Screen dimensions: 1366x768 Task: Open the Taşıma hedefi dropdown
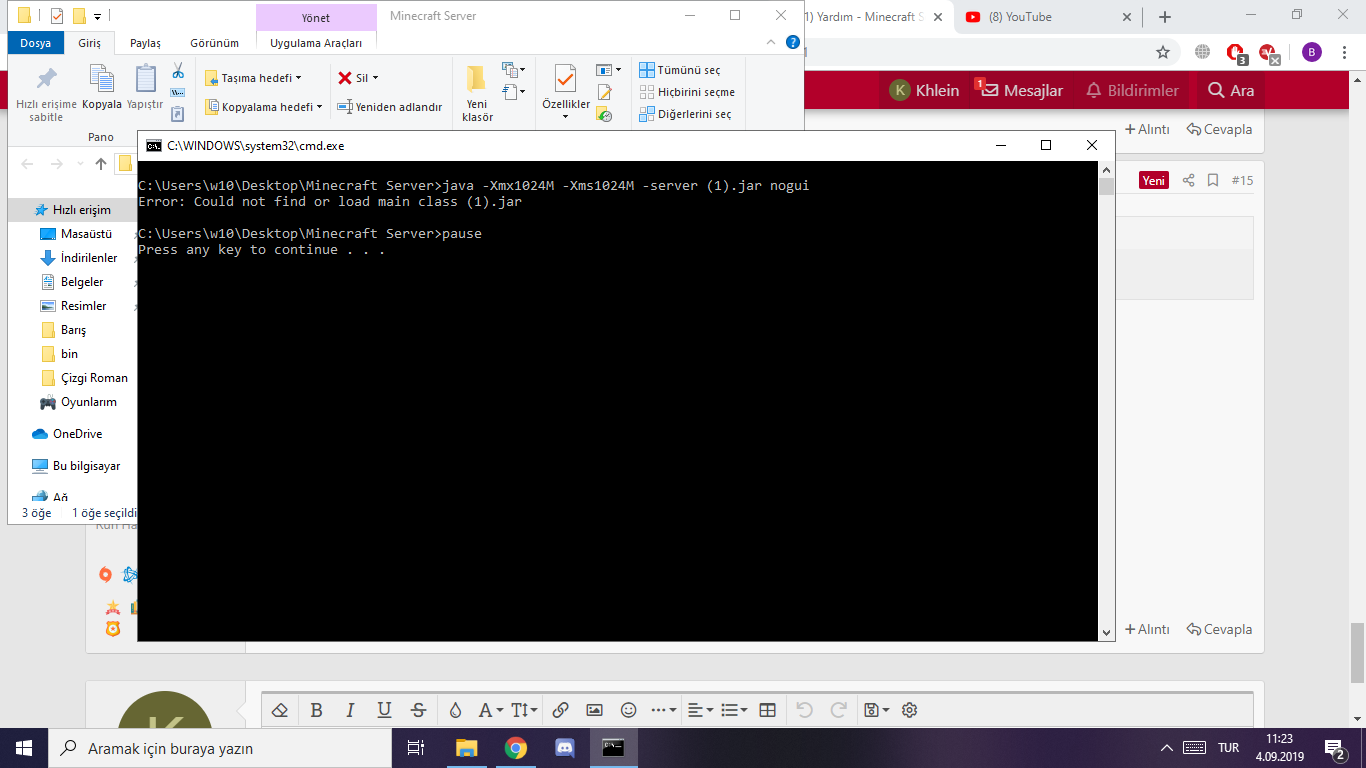[253, 78]
